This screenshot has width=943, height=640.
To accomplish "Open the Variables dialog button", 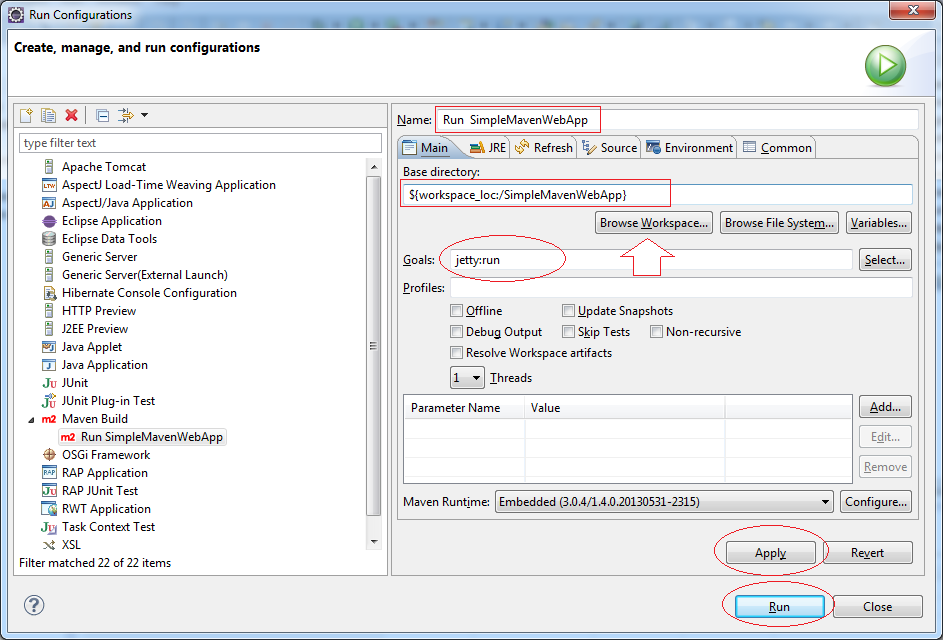I will coord(879,223).
